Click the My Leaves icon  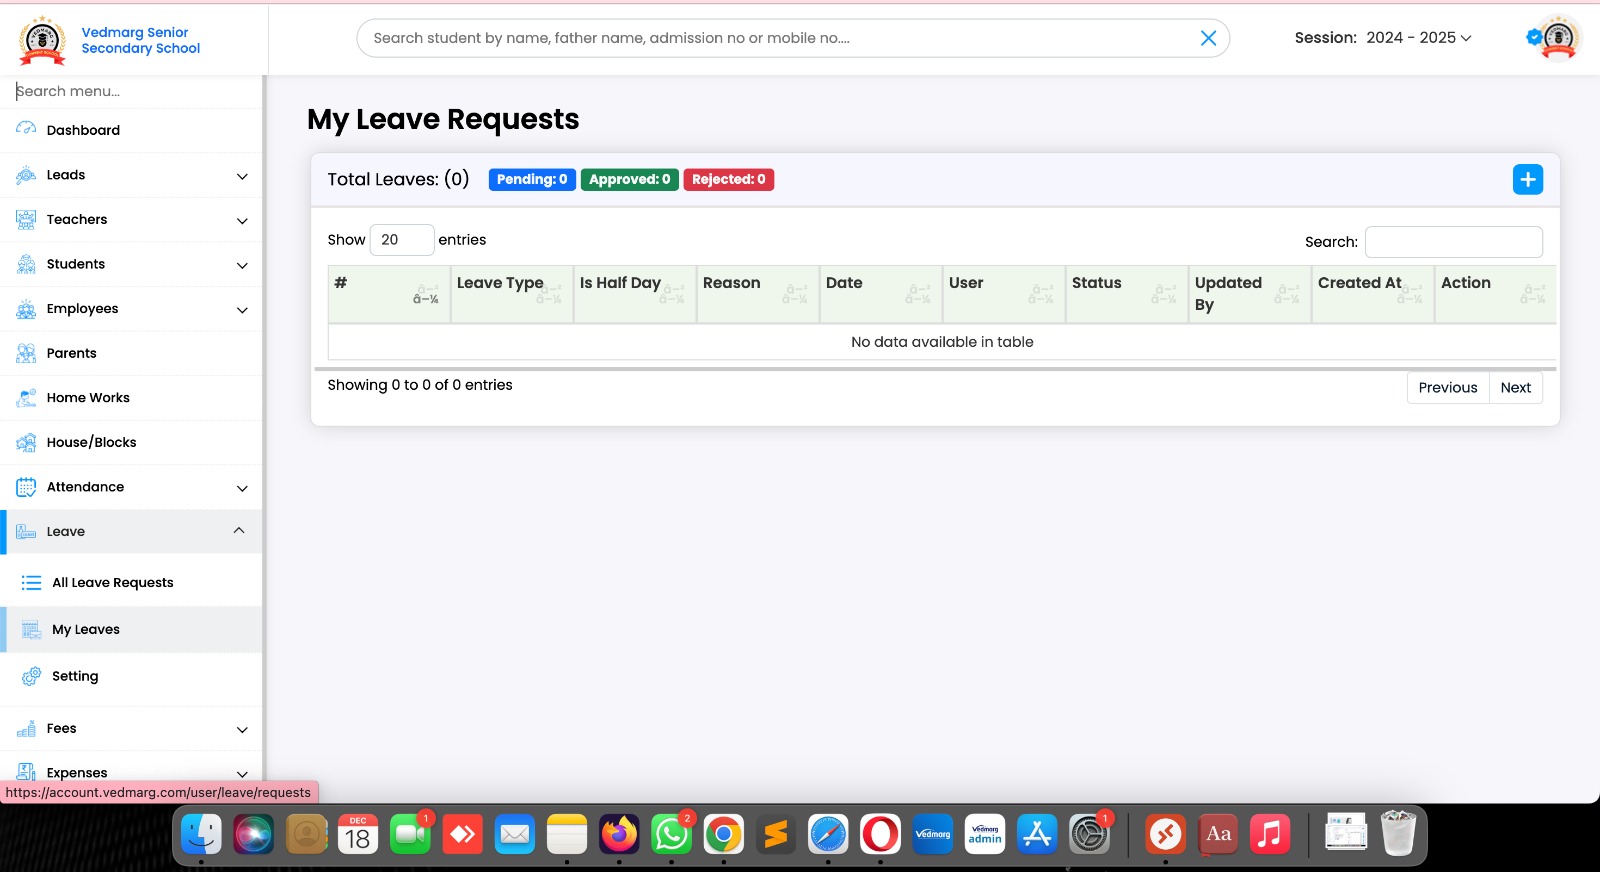pyautogui.click(x=31, y=629)
